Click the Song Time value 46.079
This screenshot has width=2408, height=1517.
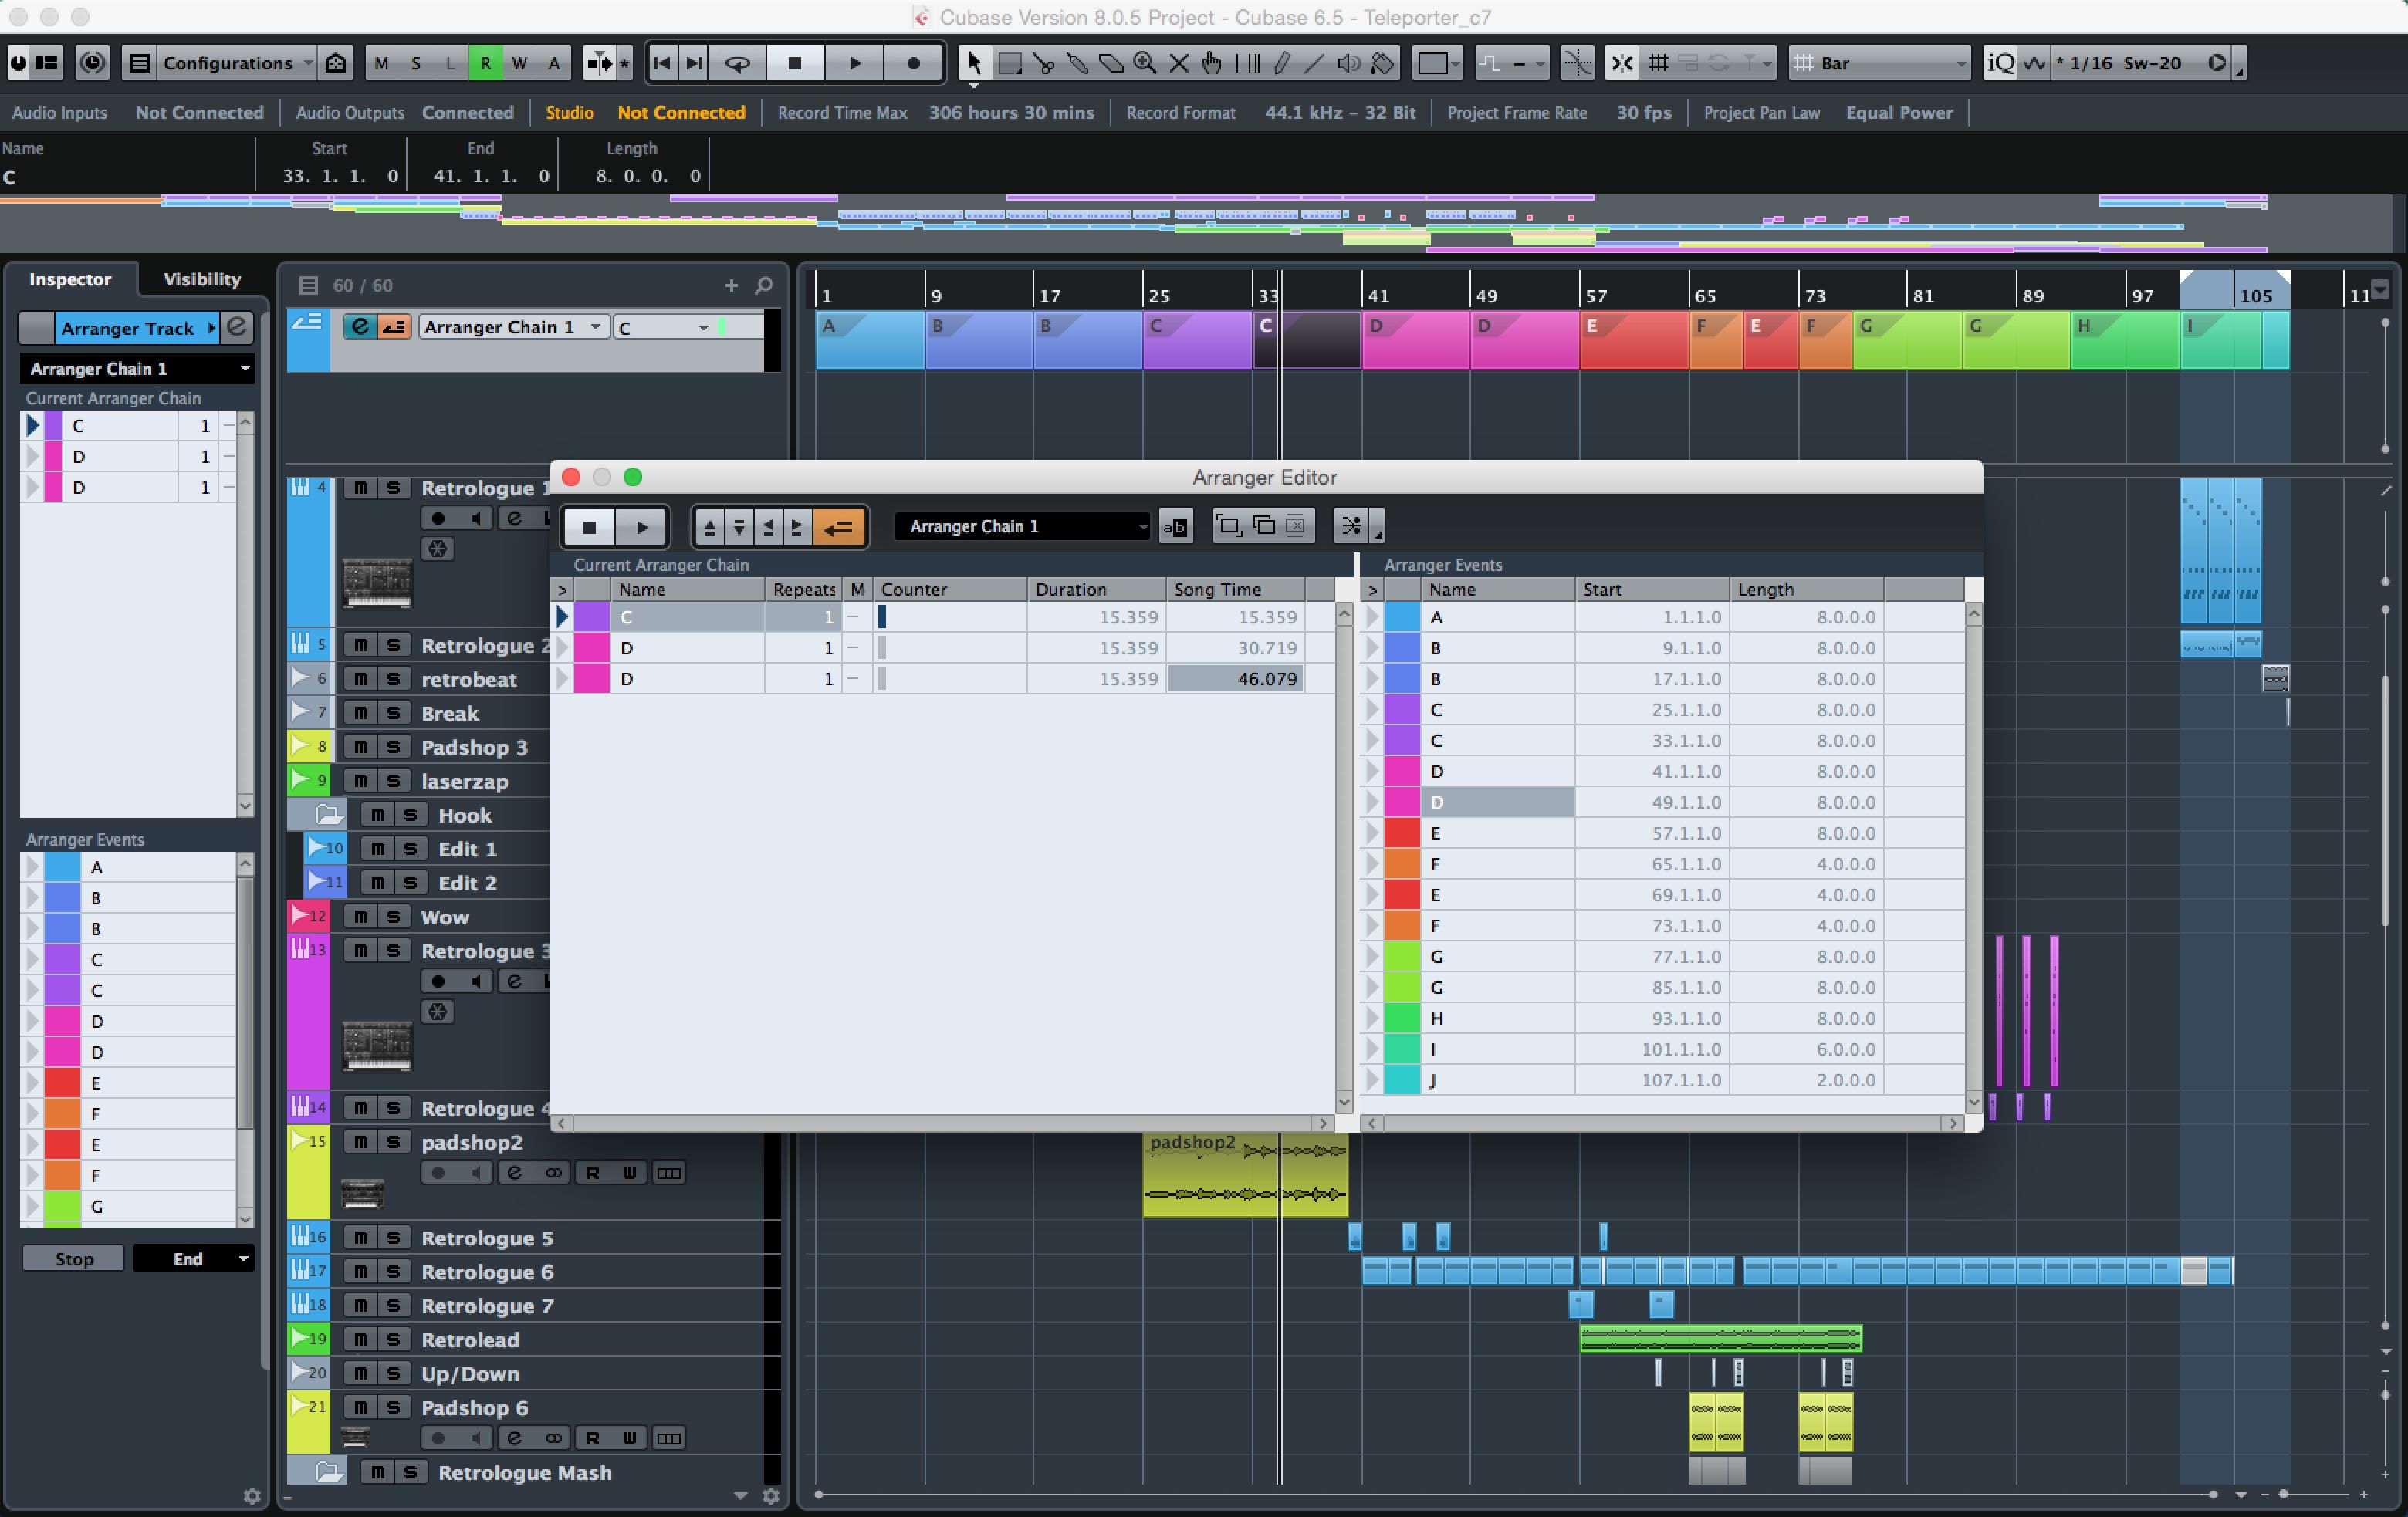coord(1236,679)
